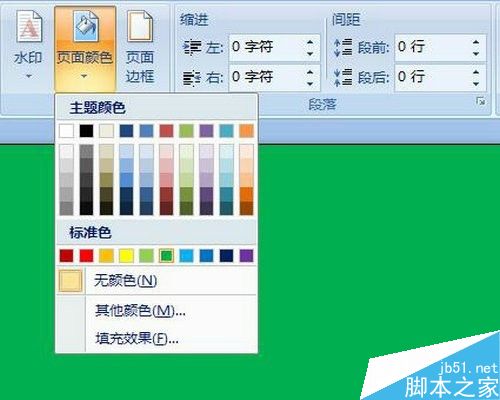
Task: Pick the selected green standard color
Action: (x=166, y=256)
